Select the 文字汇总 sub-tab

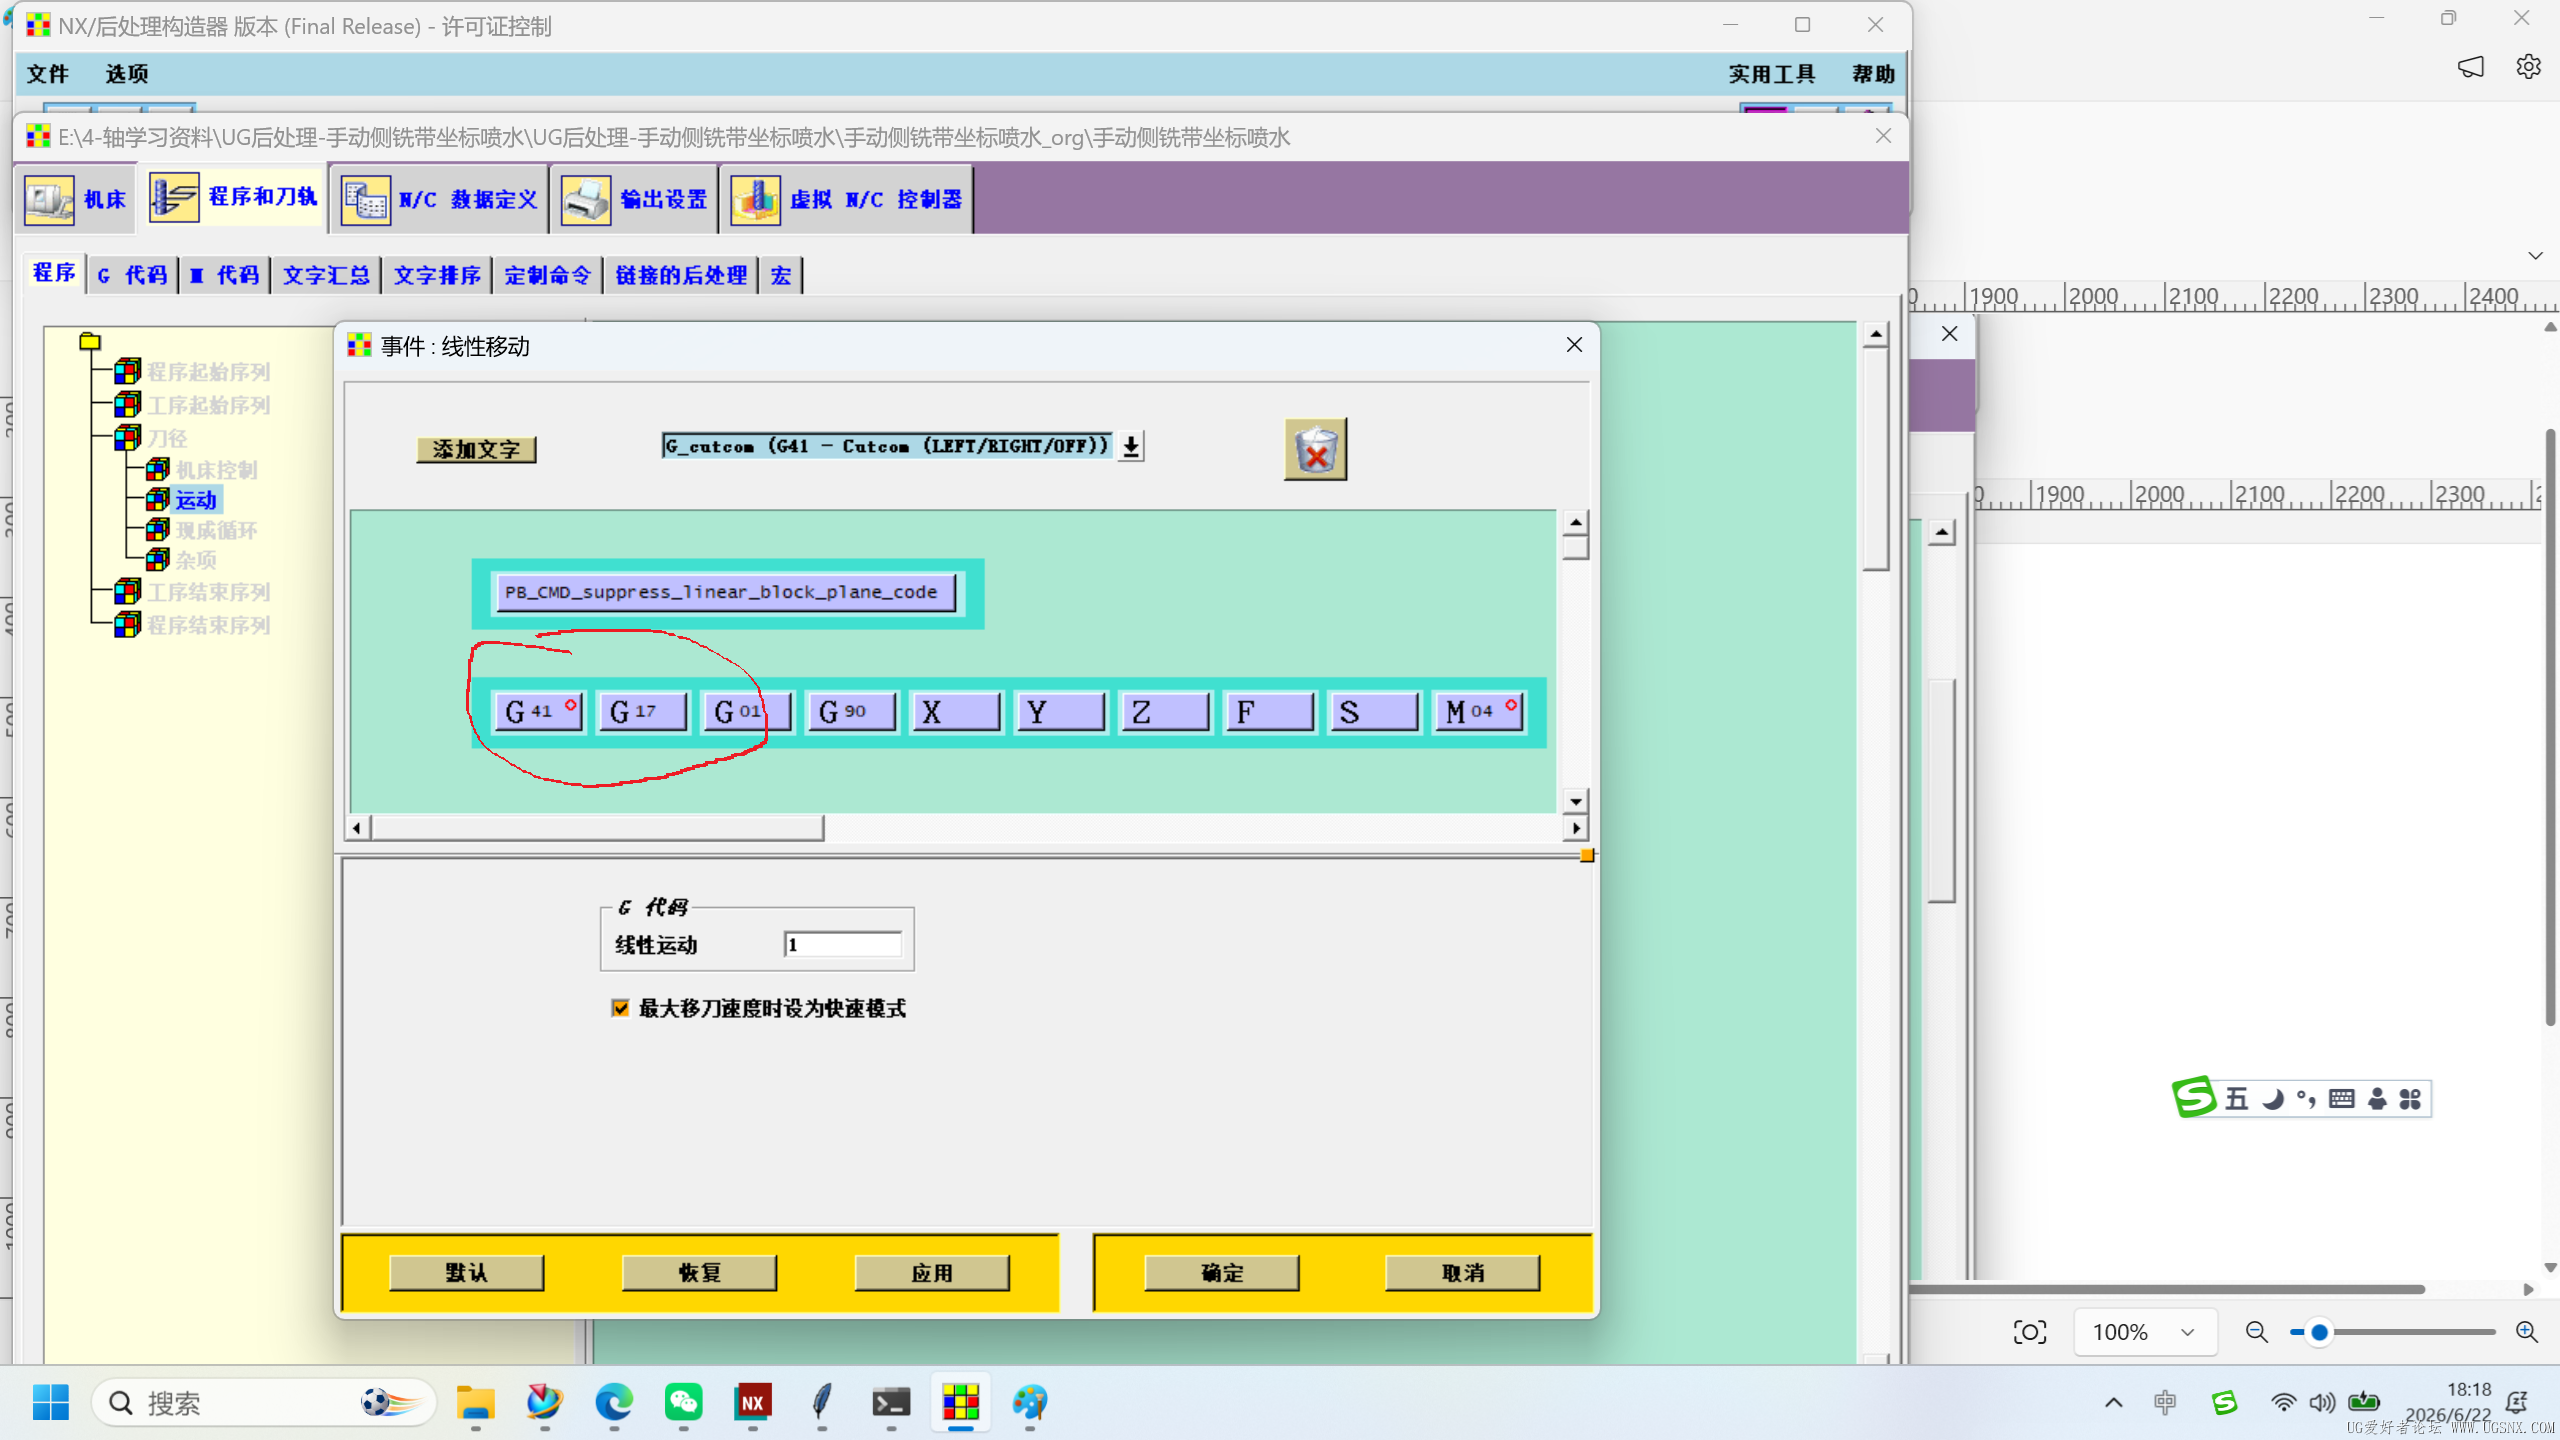click(x=326, y=275)
